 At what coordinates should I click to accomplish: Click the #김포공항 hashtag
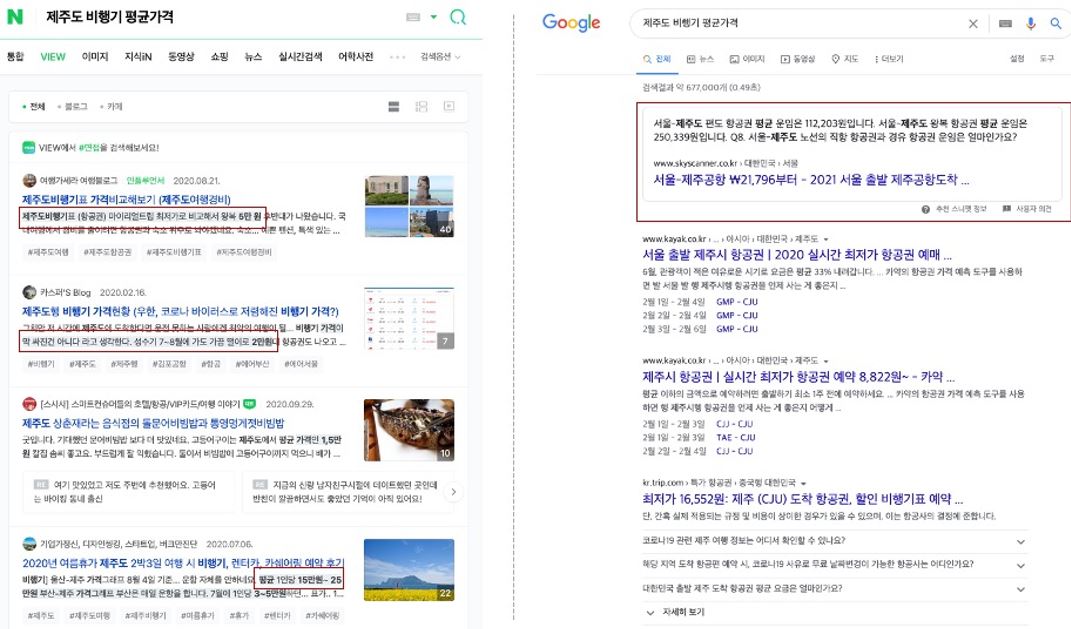pos(169,364)
